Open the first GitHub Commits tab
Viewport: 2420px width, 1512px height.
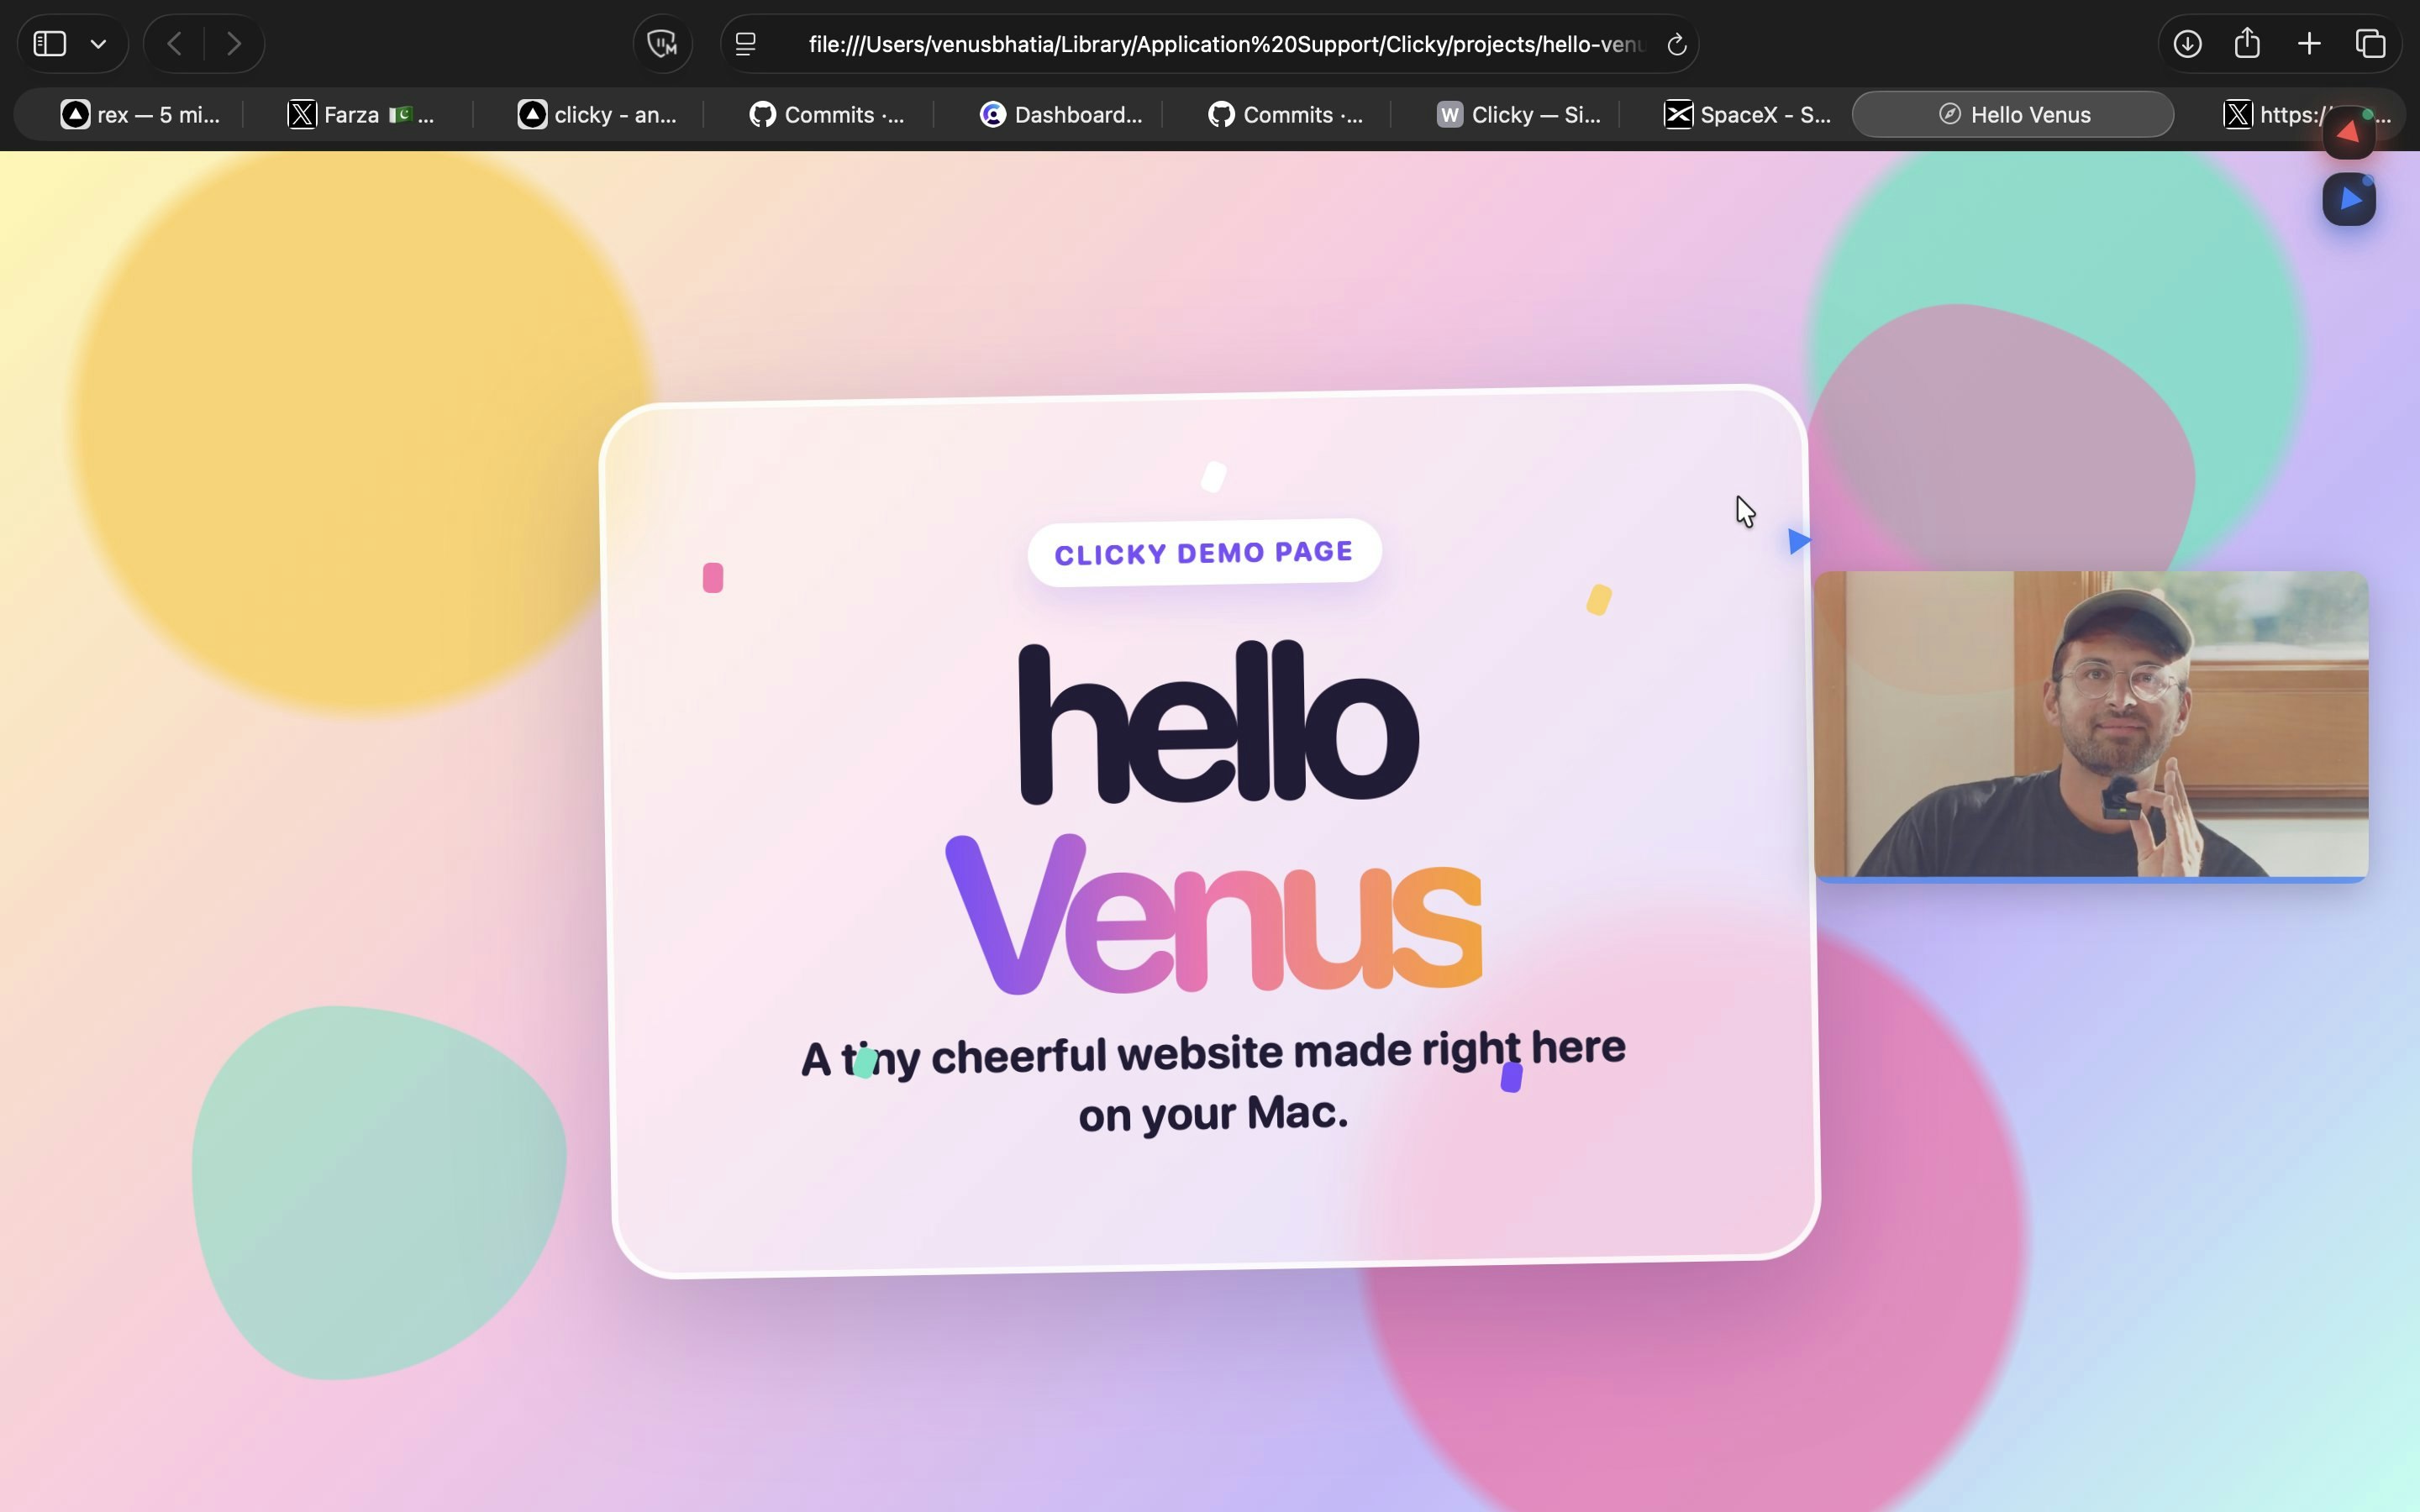tap(827, 115)
